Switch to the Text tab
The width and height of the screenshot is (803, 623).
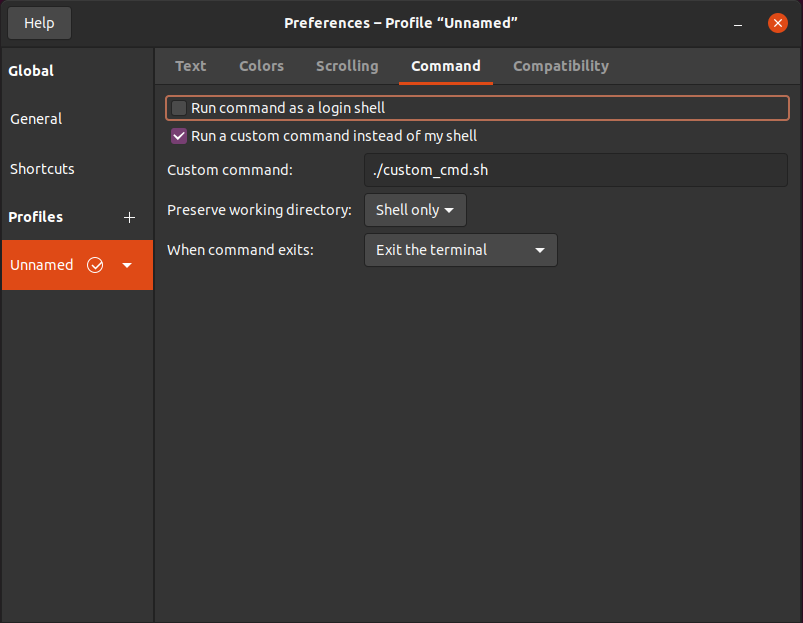point(191,66)
